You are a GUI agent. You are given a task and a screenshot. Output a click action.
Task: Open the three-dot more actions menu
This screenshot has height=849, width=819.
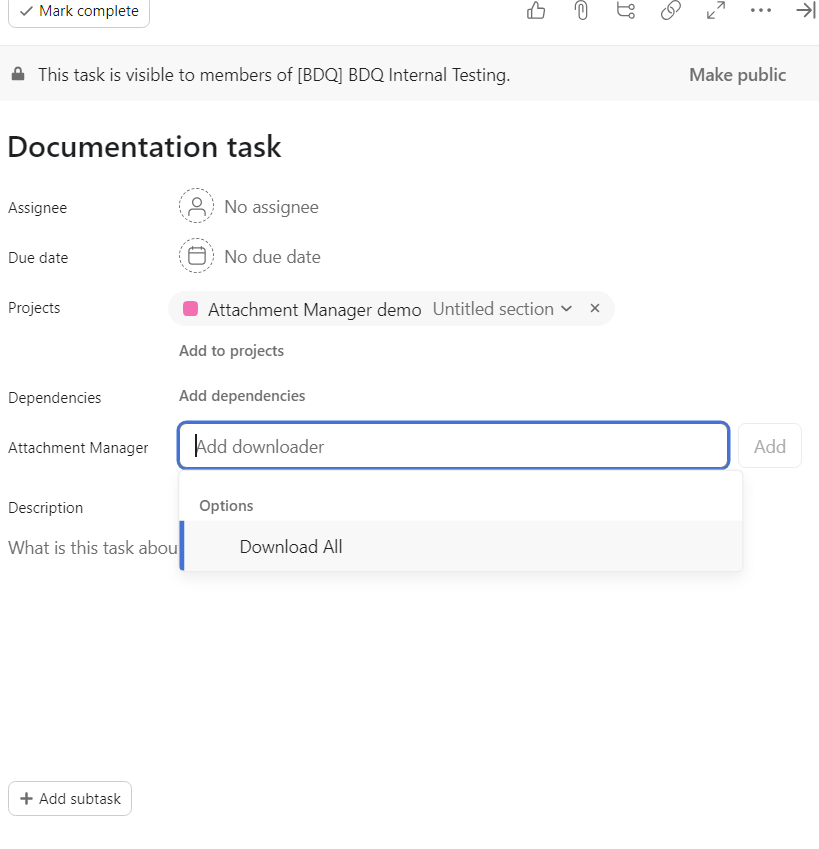pos(761,11)
